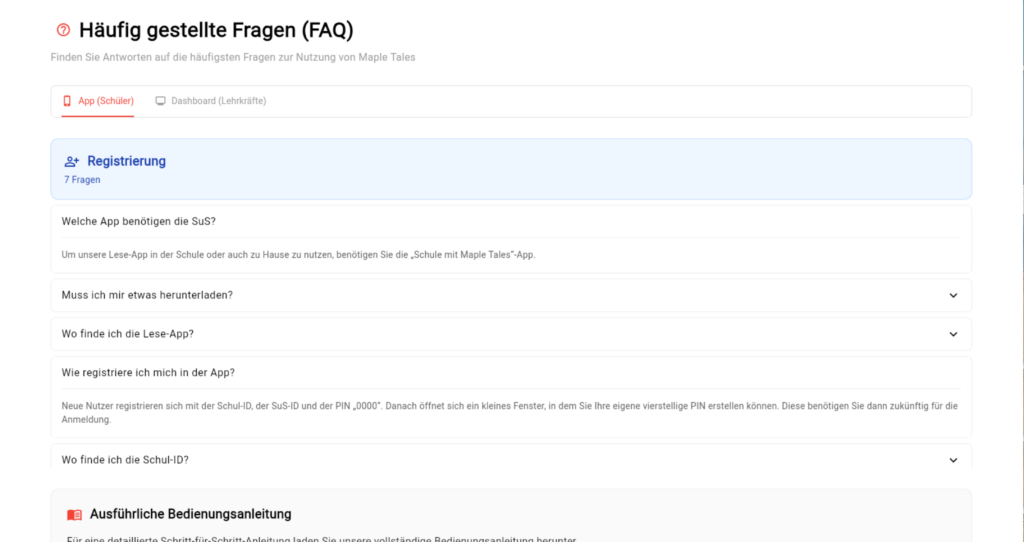1024x542 pixels.
Task: Collapse 'Welche App benötigen die SuS?' question
Action: tap(139, 221)
